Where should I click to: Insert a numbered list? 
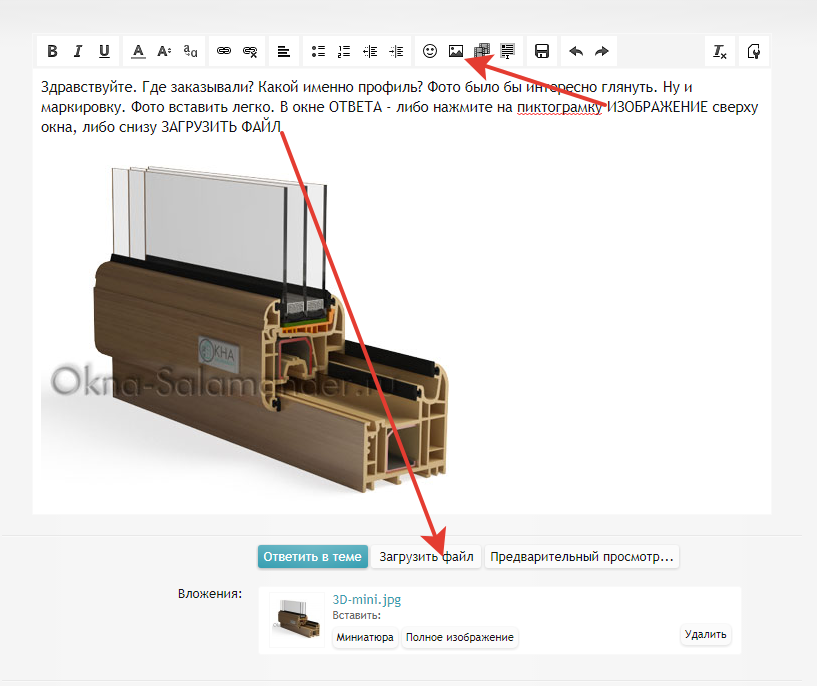[x=344, y=51]
